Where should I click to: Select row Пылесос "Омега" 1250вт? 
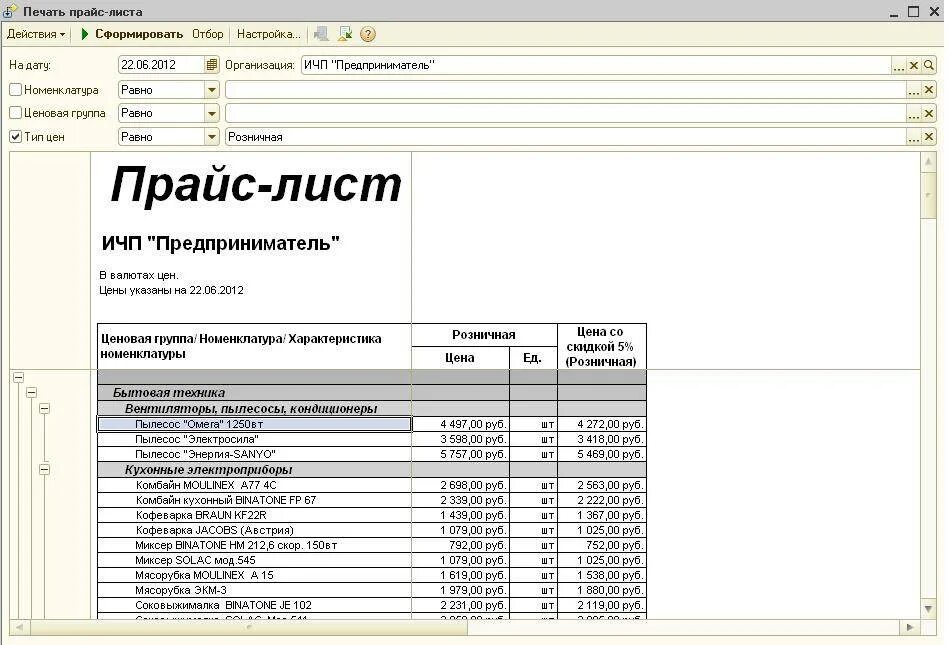point(255,424)
